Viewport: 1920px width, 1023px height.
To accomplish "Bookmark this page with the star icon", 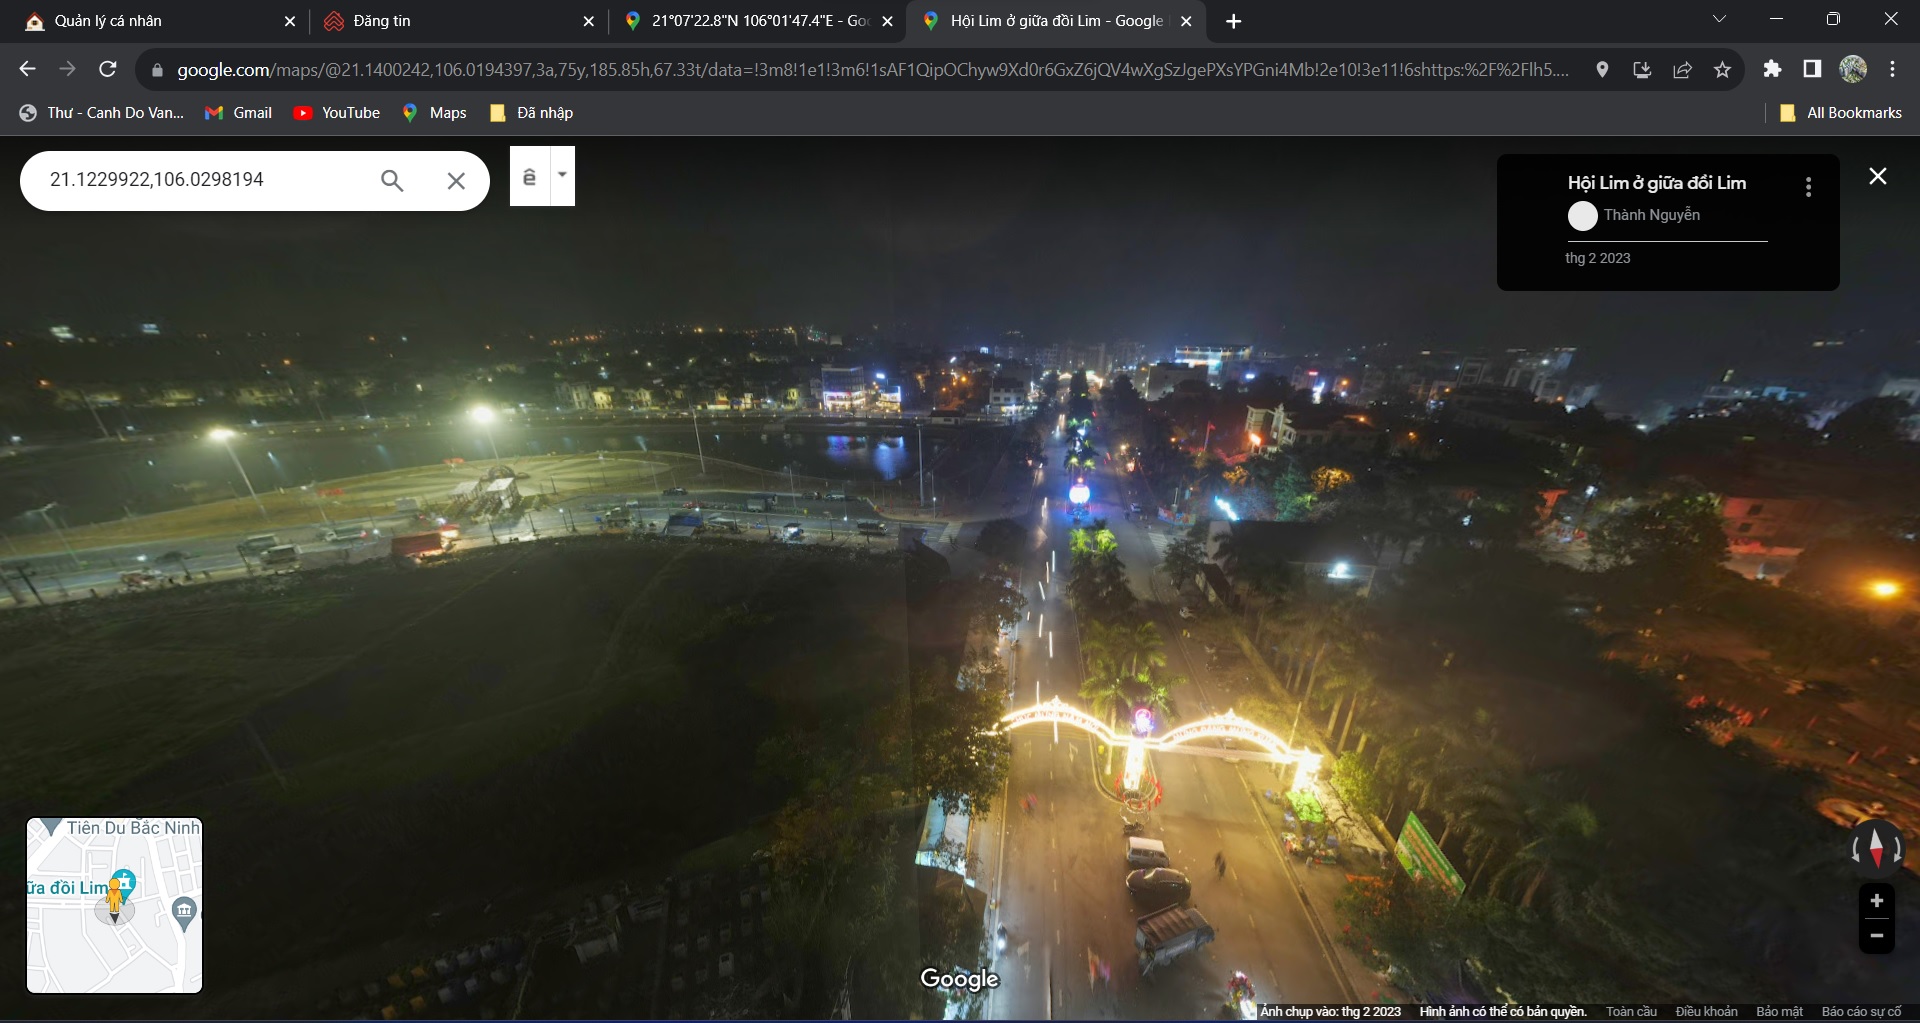I will 1722,69.
